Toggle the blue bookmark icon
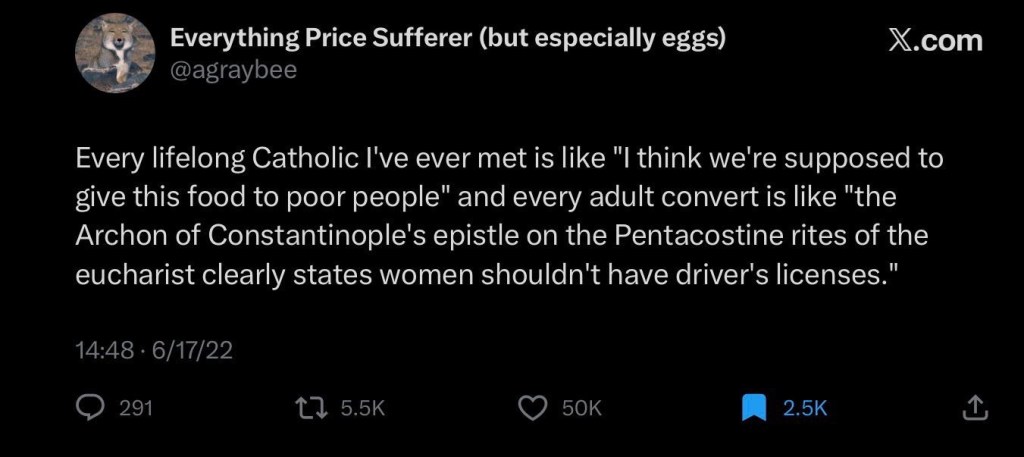Viewport: 1024px width, 457px height. [x=755, y=407]
